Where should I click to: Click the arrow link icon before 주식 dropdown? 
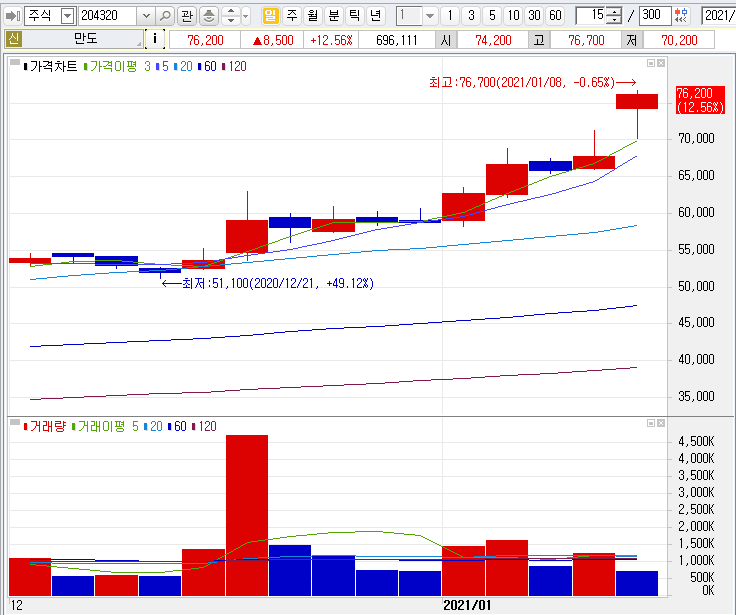[x=13, y=16]
